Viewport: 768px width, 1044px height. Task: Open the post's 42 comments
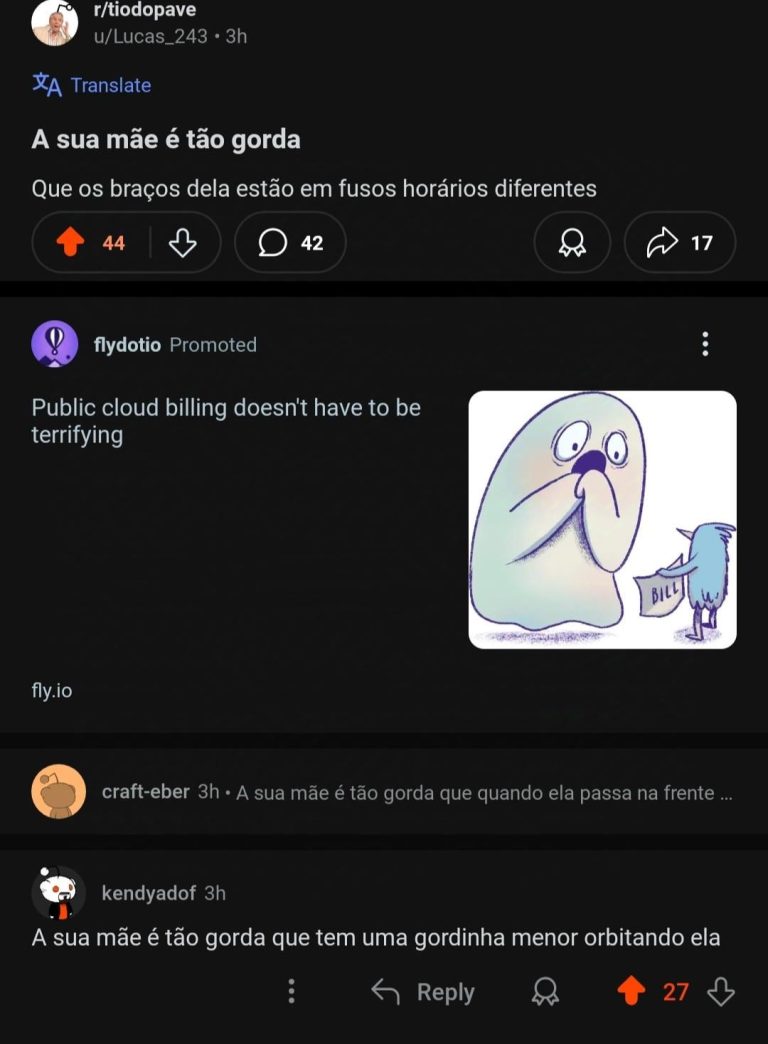click(290, 243)
